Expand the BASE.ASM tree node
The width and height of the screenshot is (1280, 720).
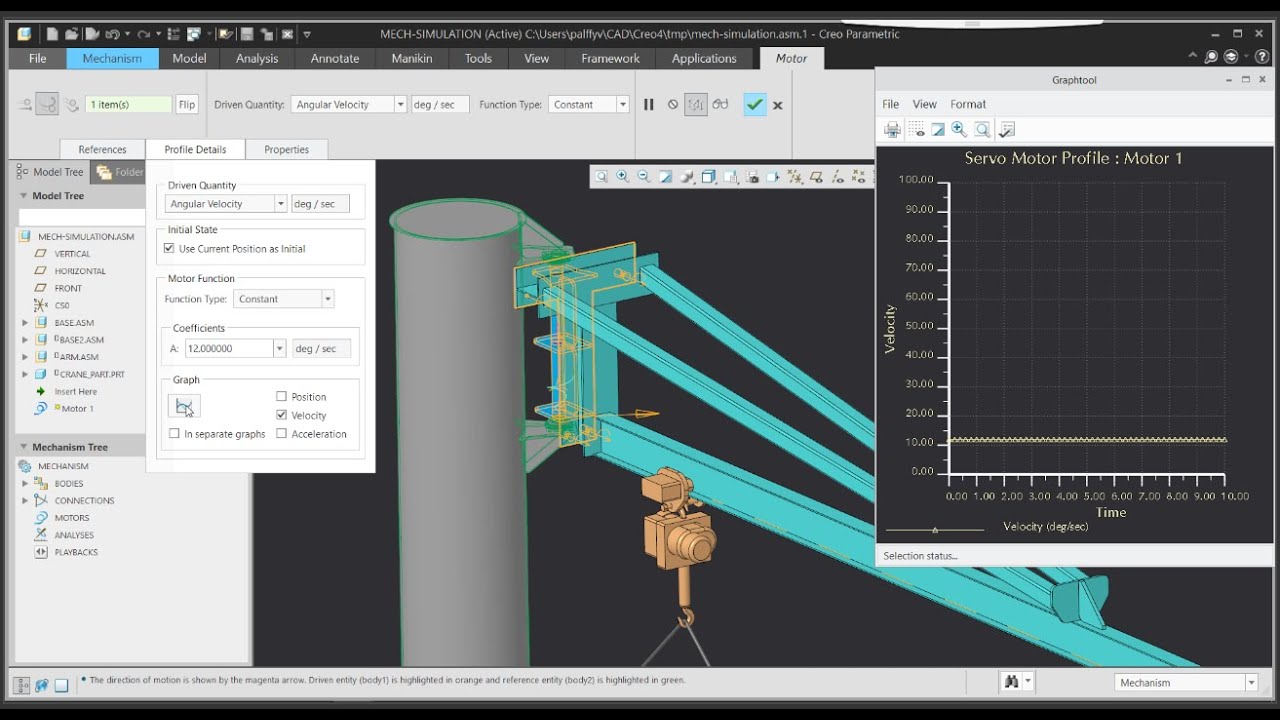(25, 323)
